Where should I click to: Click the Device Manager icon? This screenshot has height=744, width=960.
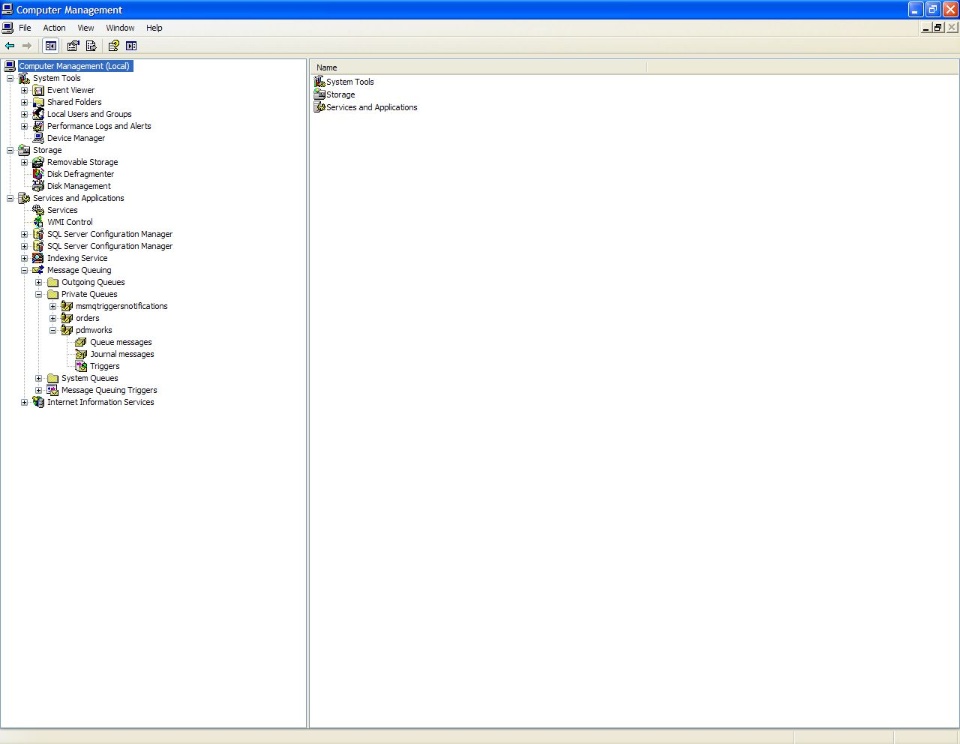pyautogui.click(x=39, y=138)
